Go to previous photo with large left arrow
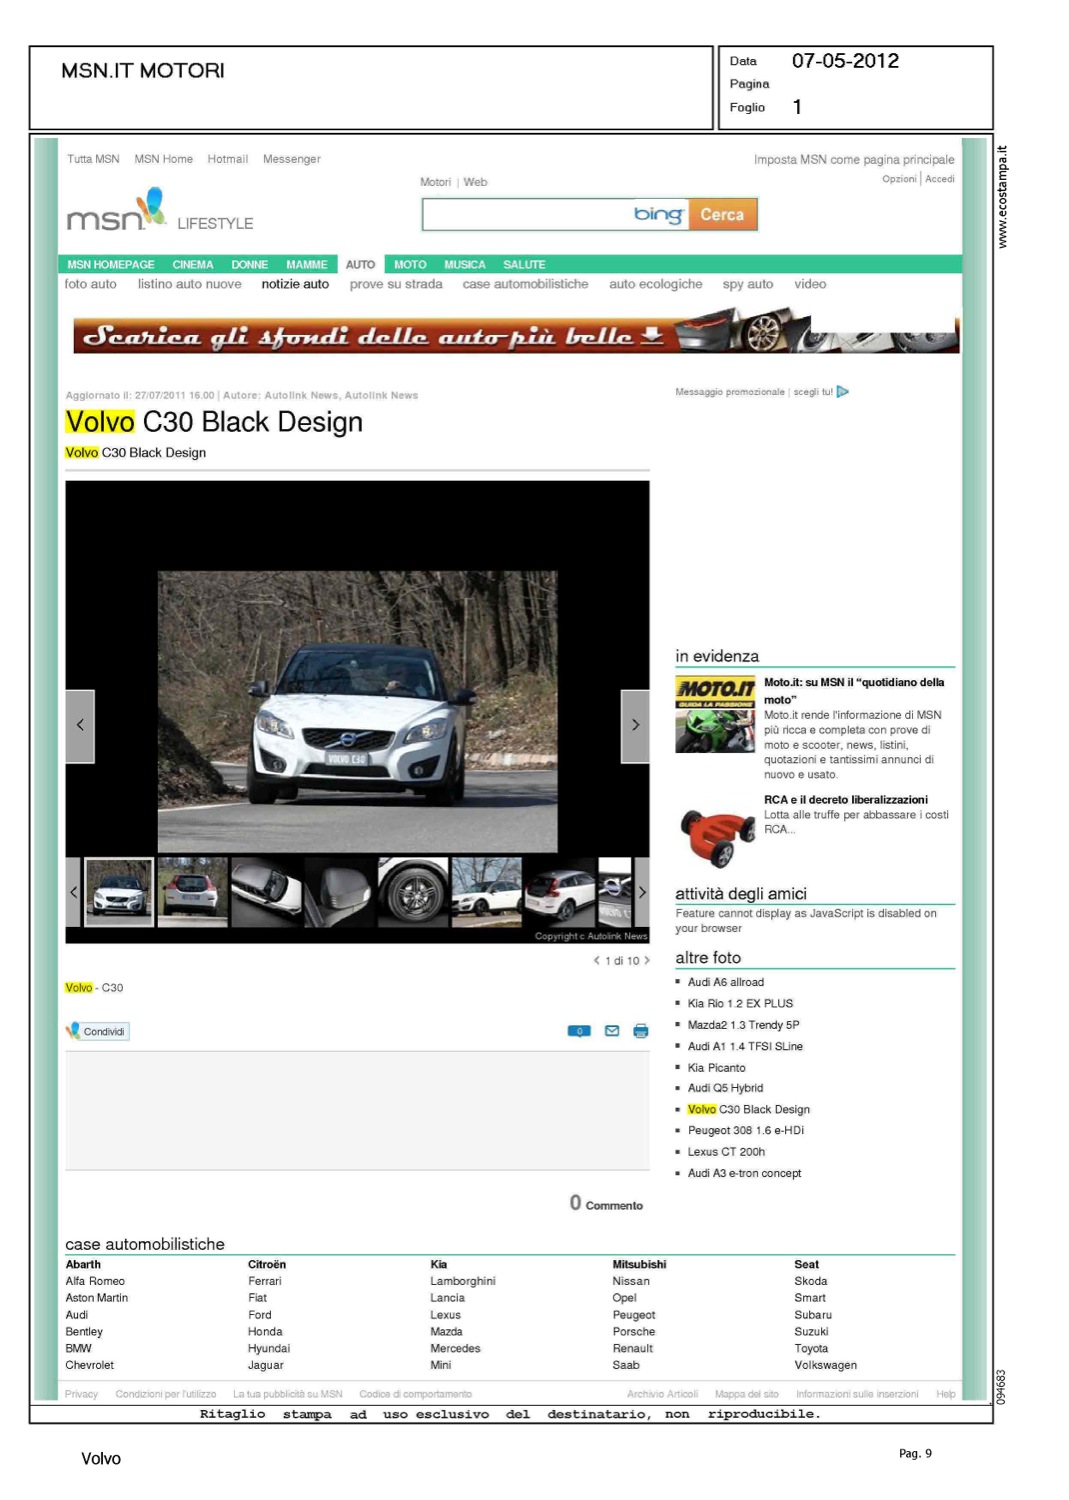The height and width of the screenshot is (1500, 1069). point(80,726)
